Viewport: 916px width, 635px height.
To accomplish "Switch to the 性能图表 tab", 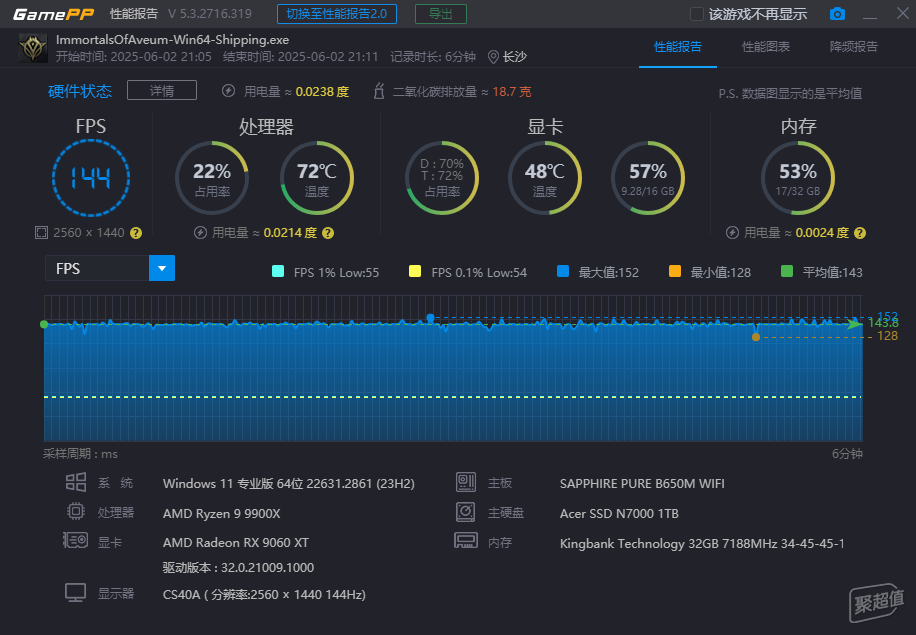I will 766,47.
